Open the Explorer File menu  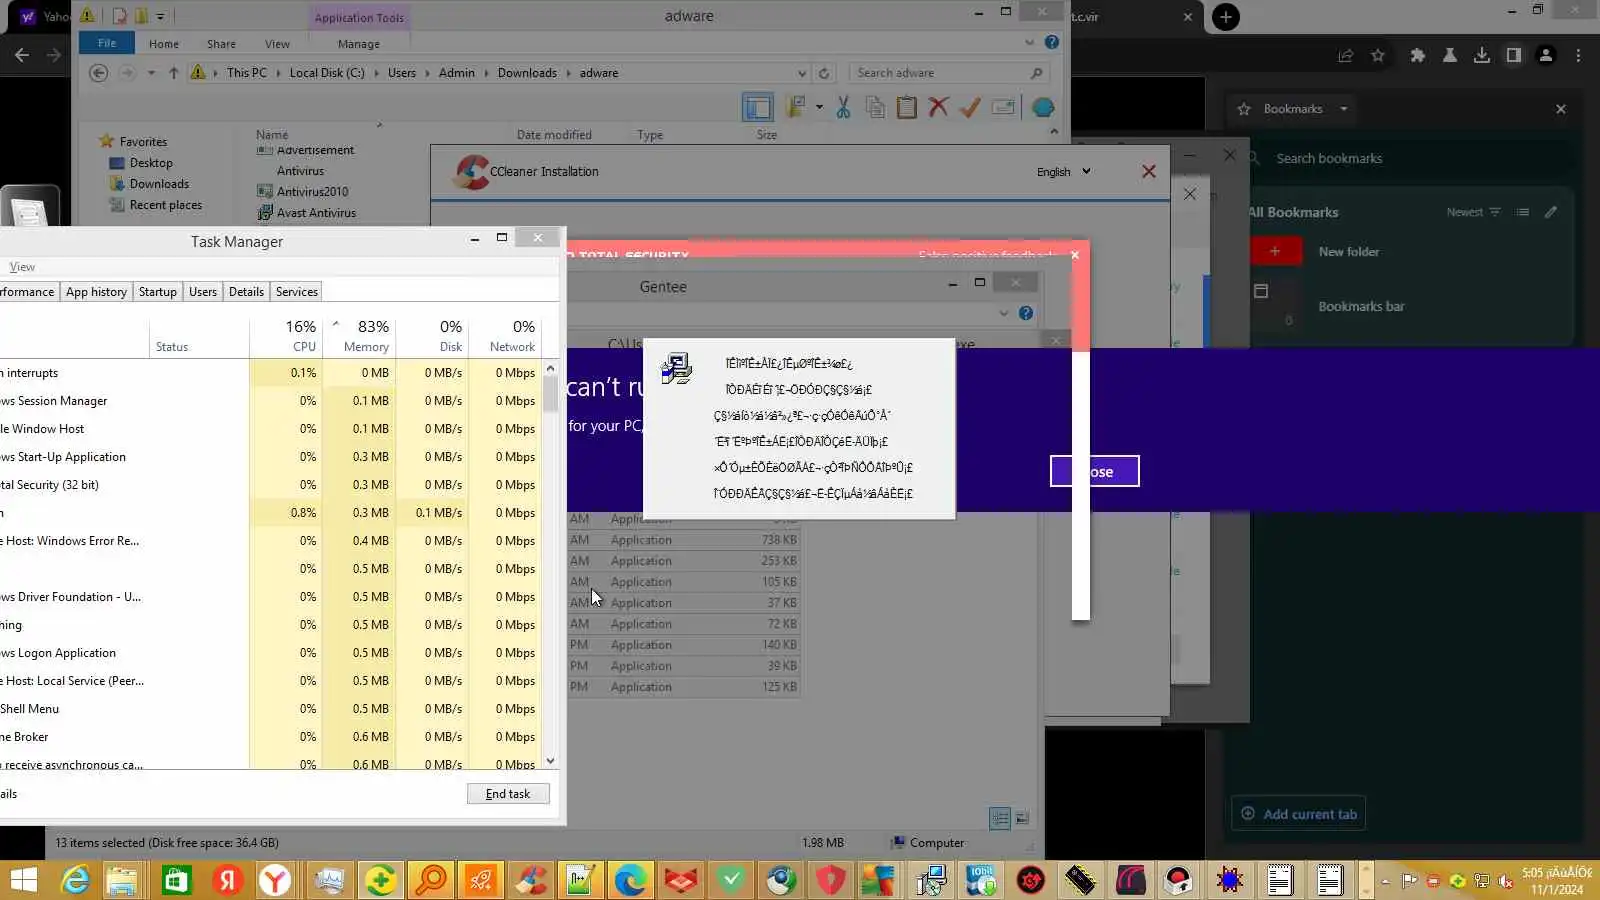pos(107,43)
